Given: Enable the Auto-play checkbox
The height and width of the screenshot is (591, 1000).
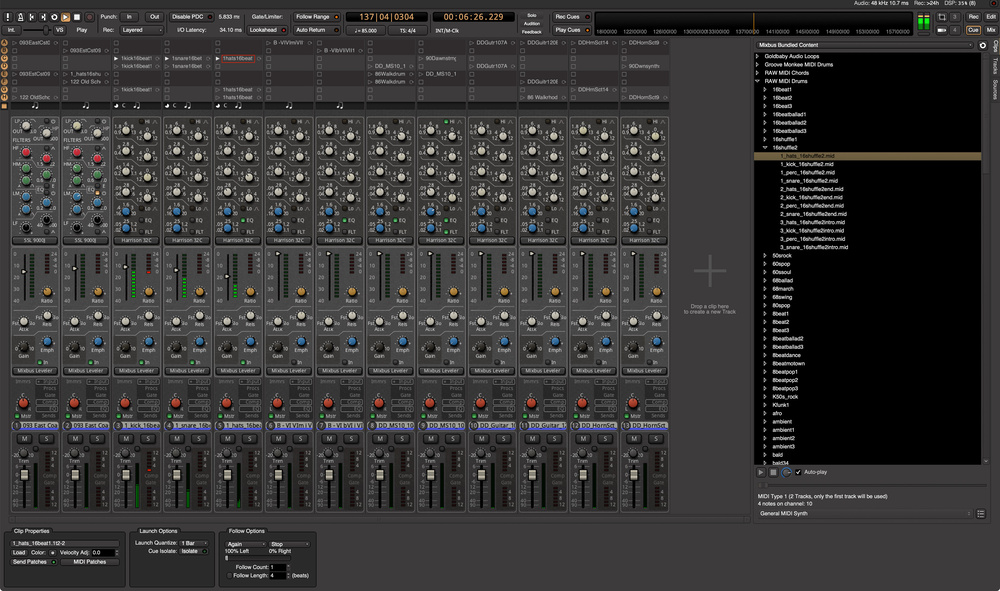Looking at the screenshot, I should click(797, 472).
